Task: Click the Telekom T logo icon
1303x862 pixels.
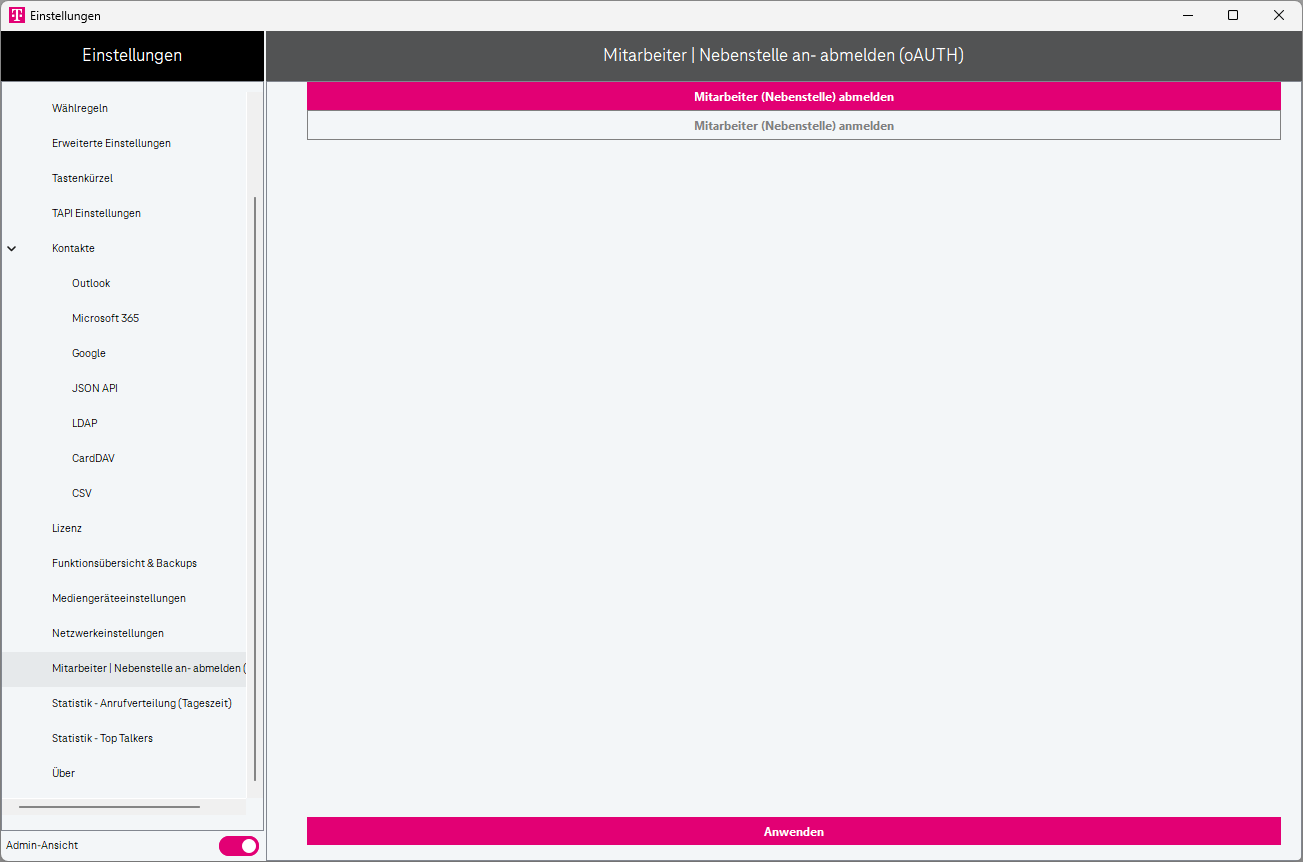Action: 16,15
